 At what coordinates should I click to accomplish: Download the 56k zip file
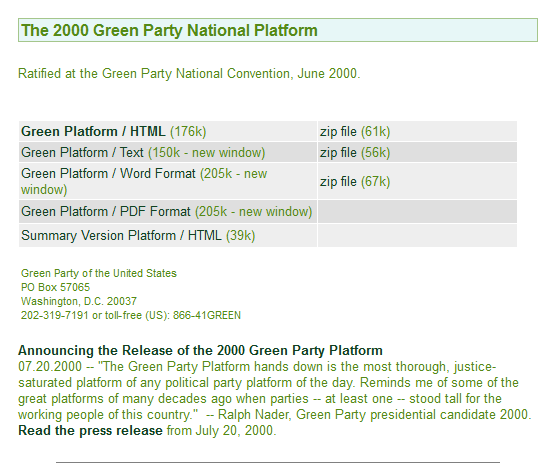point(338,152)
